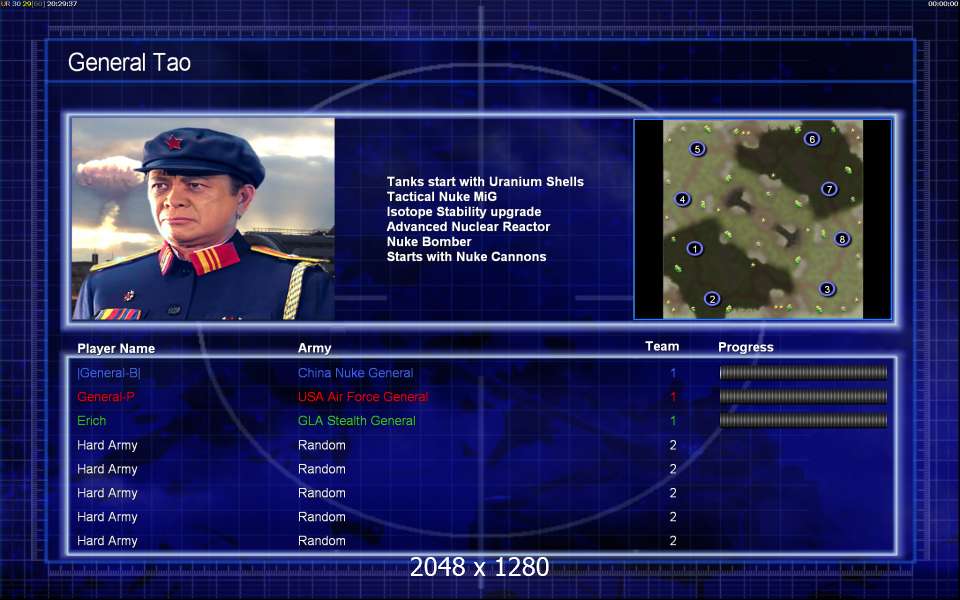This screenshot has height=600, width=960.
Task: Click the 'Tactical Nuke MiG' line
Action: [441, 197]
